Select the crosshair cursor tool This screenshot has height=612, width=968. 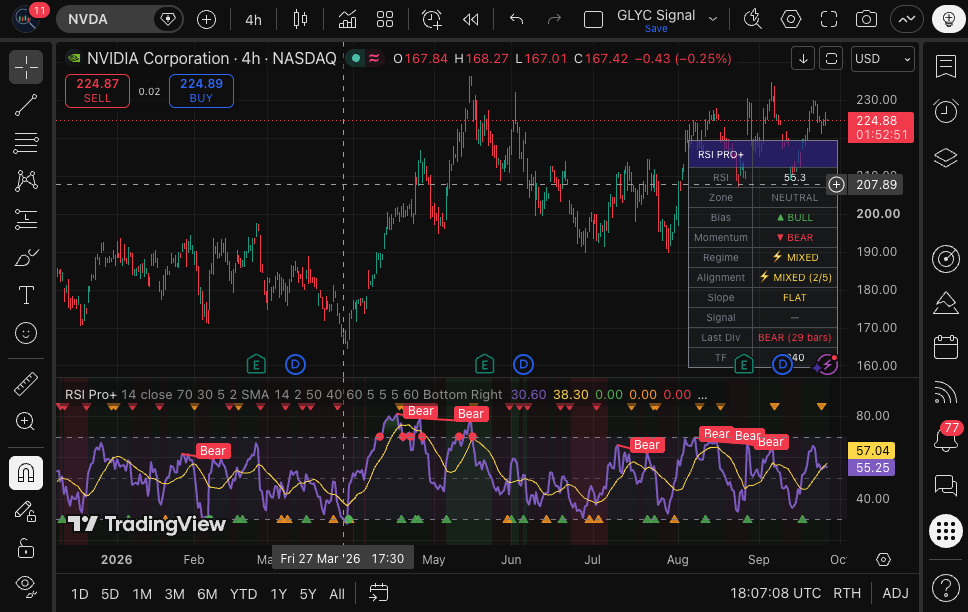(26, 67)
